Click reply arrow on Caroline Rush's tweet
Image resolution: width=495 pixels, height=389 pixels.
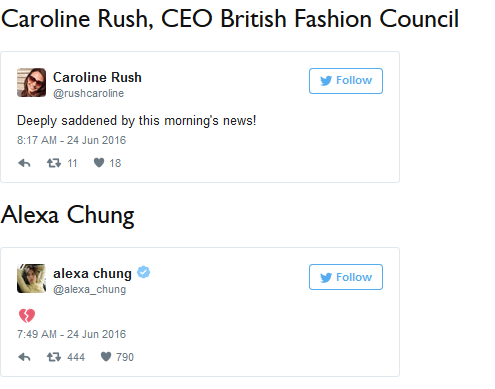24,163
